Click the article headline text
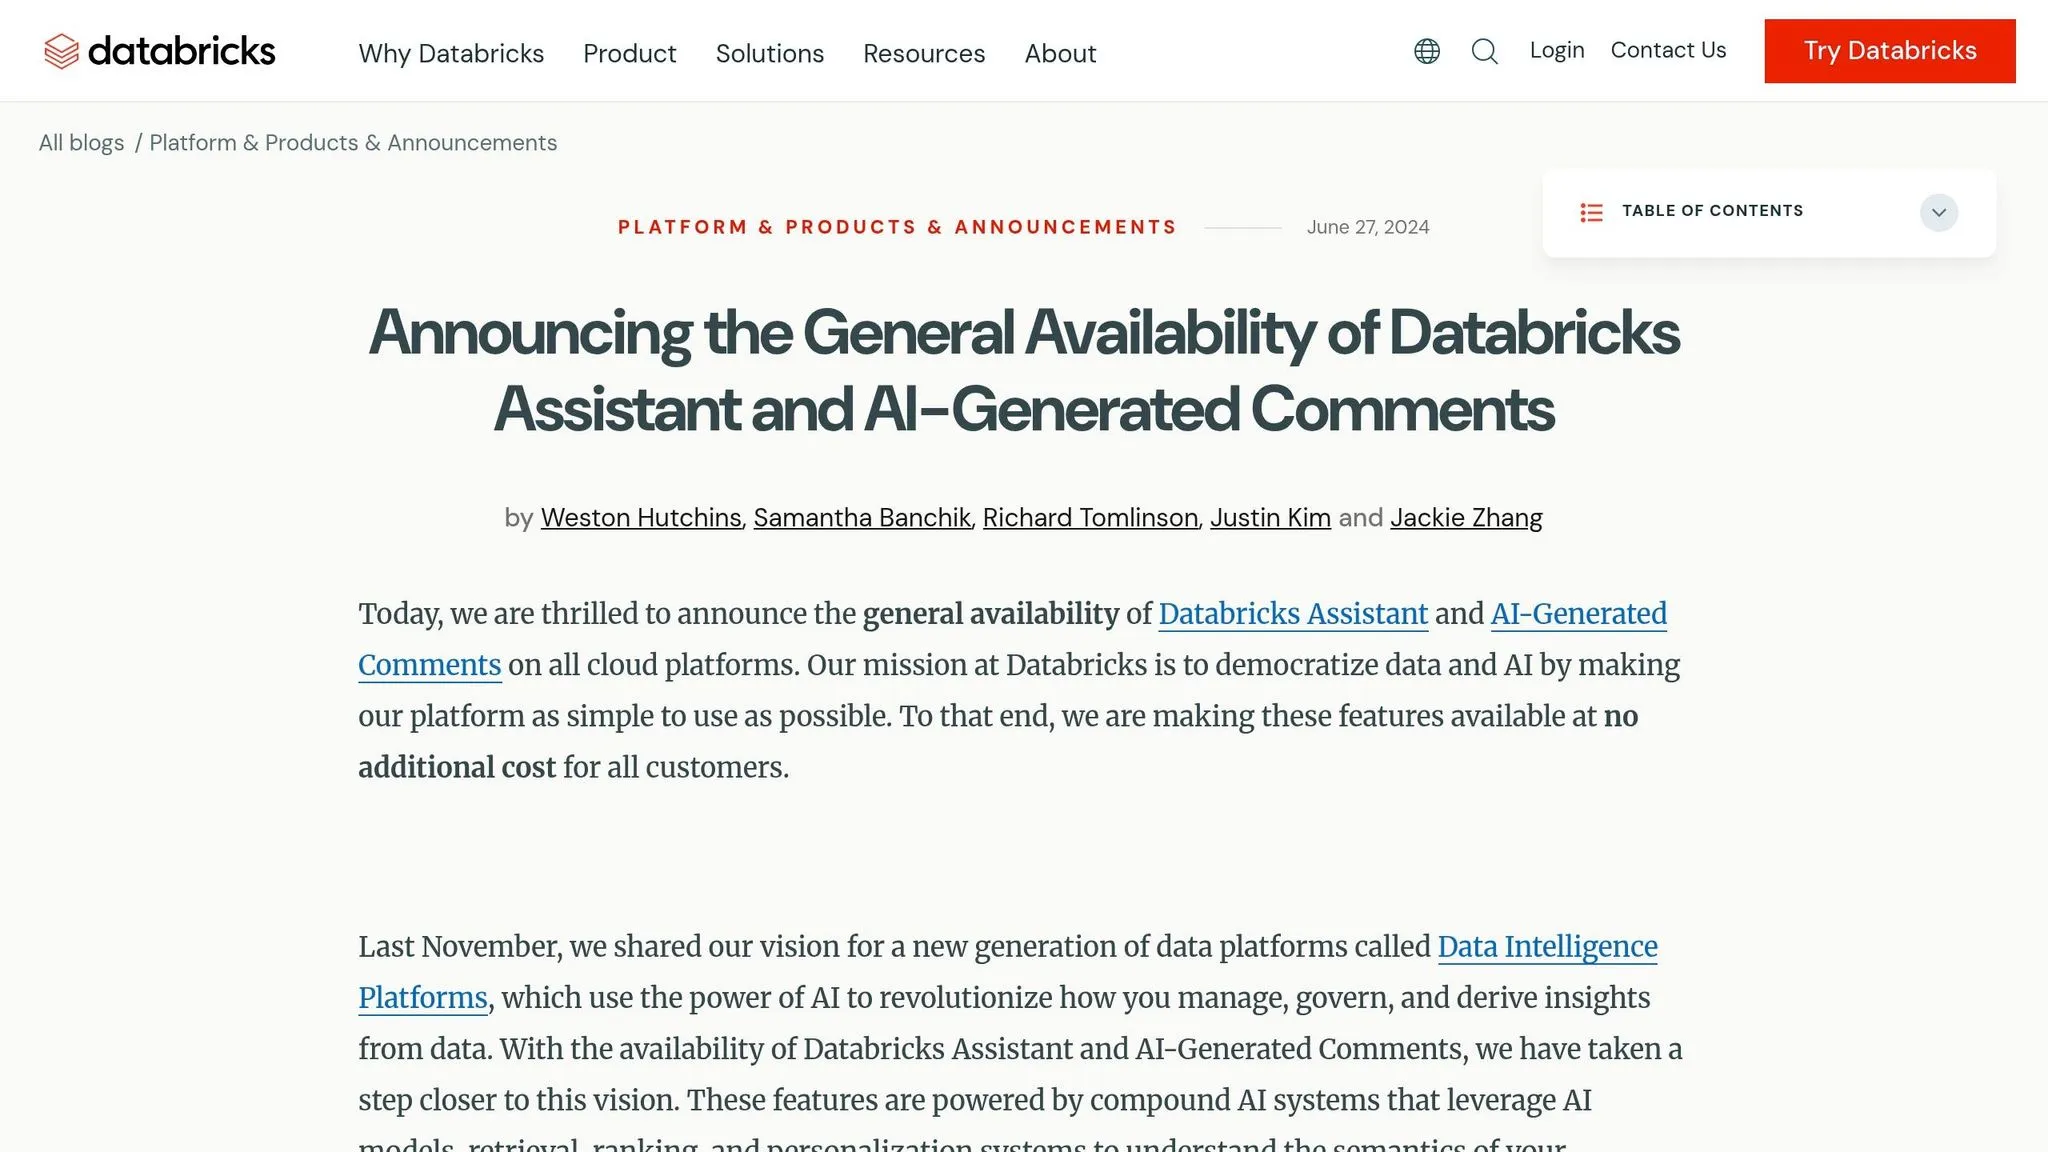Viewport: 2048px width, 1152px height. 1024,370
